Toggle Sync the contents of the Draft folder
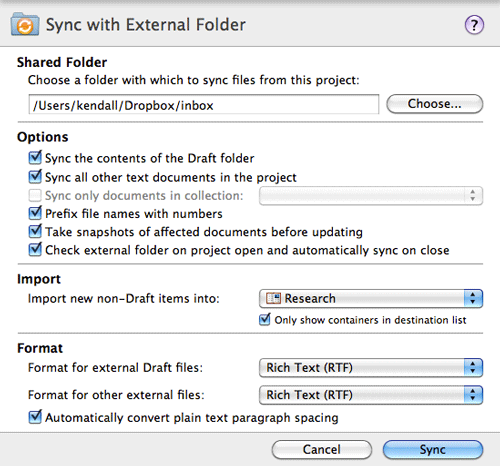 (35, 157)
